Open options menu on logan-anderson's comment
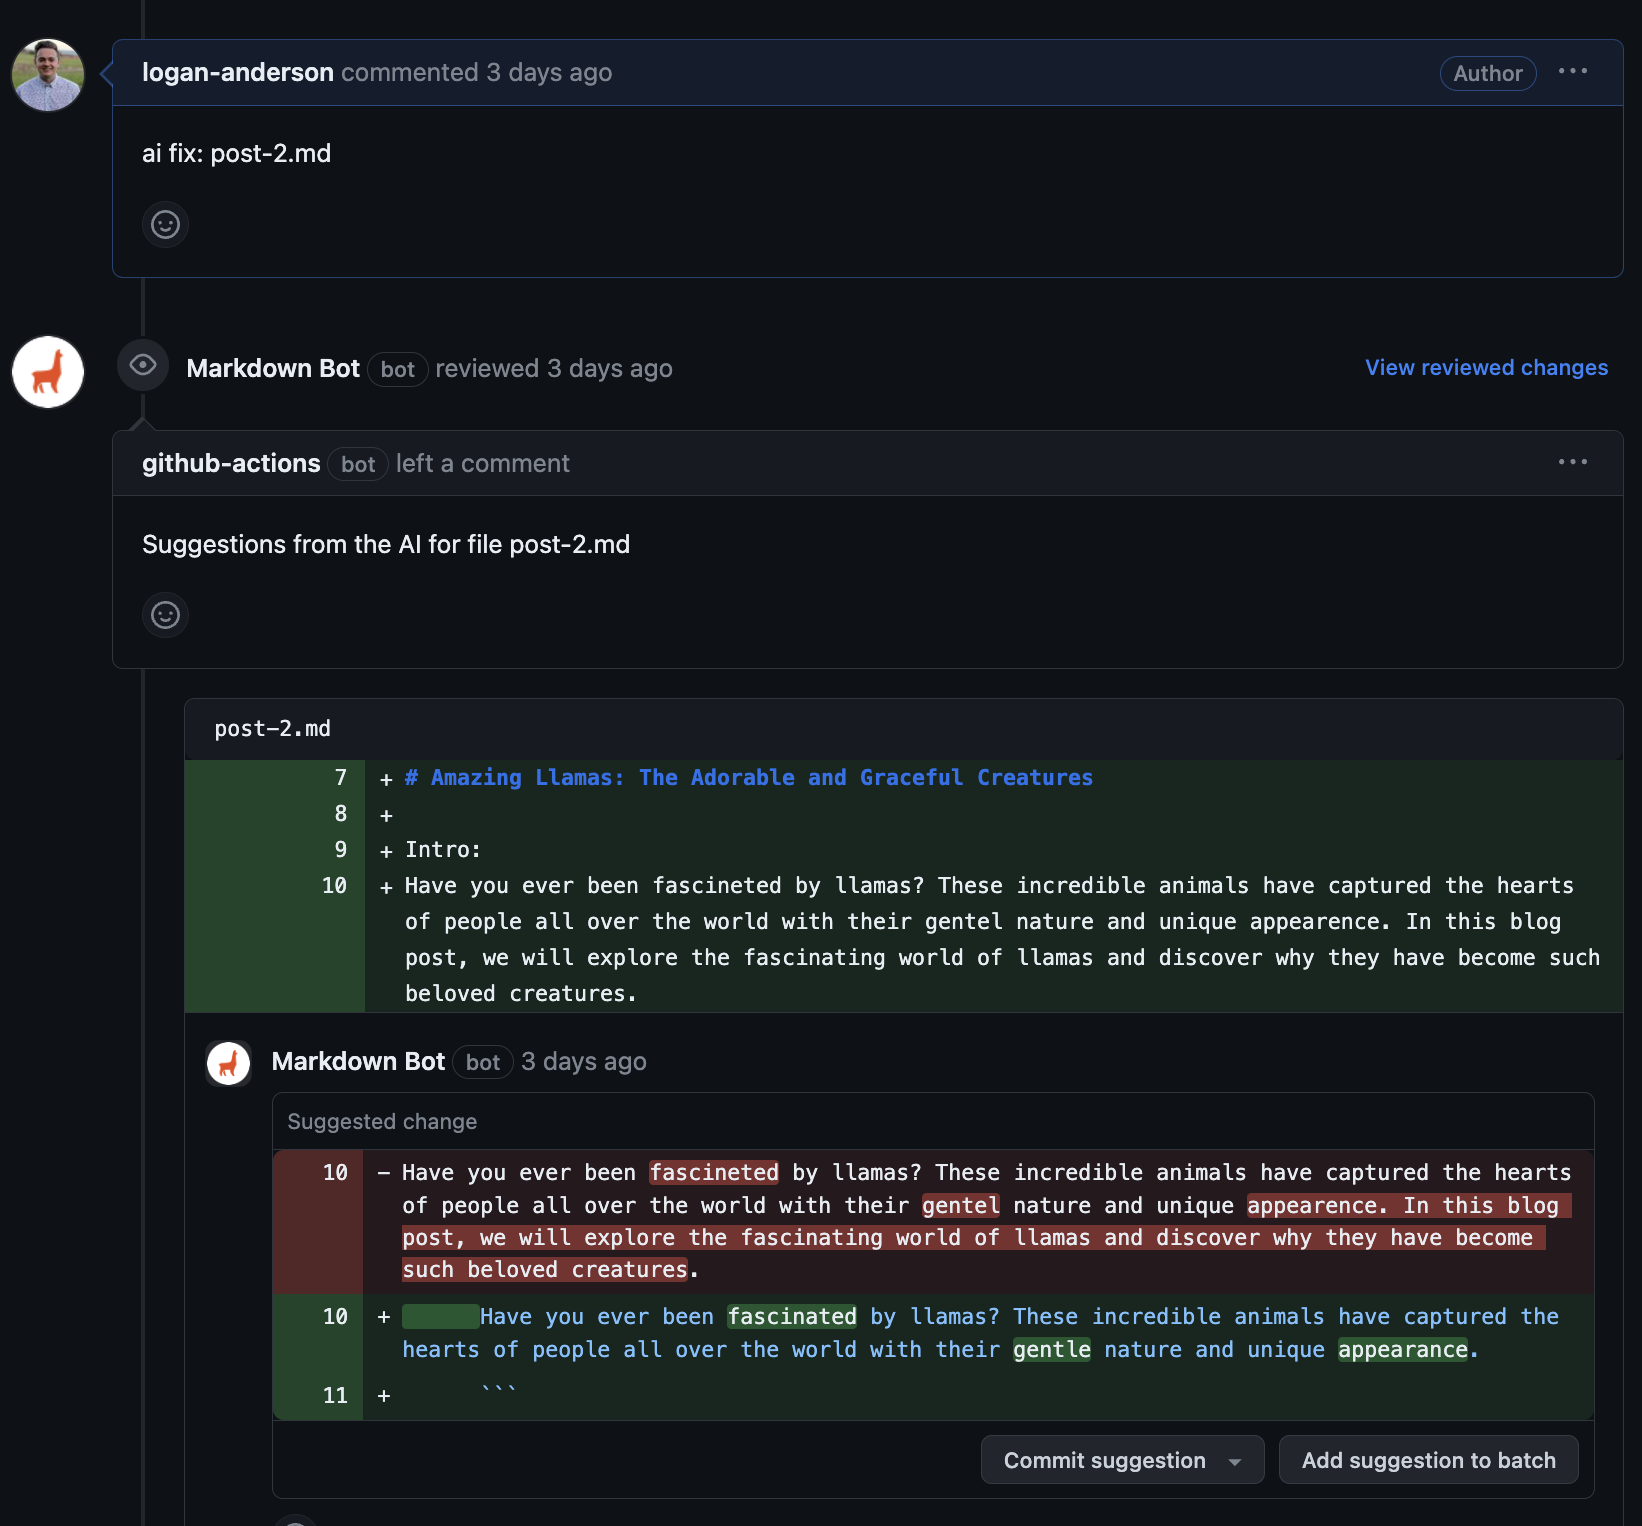 tap(1573, 71)
